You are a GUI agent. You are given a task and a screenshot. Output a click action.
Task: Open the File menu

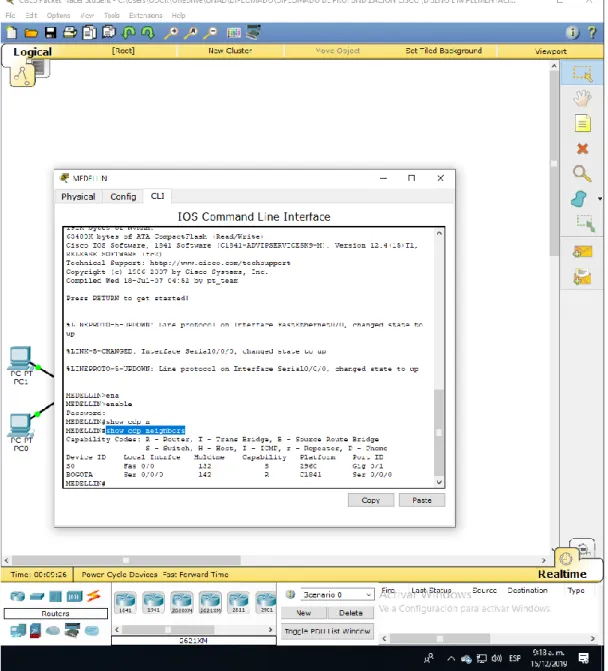point(10,15)
